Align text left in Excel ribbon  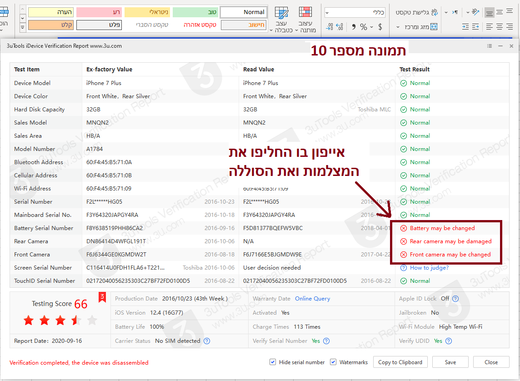pos(489,26)
